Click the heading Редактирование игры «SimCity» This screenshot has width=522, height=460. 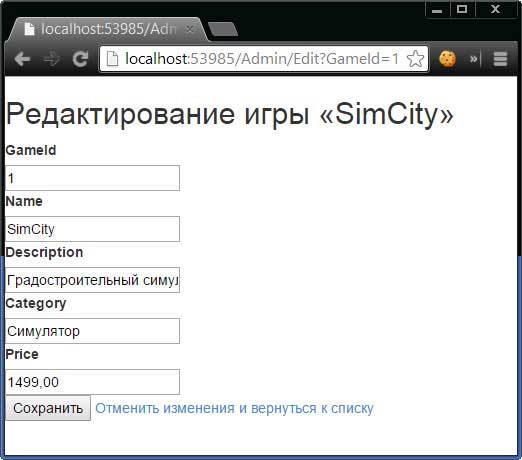pos(230,114)
